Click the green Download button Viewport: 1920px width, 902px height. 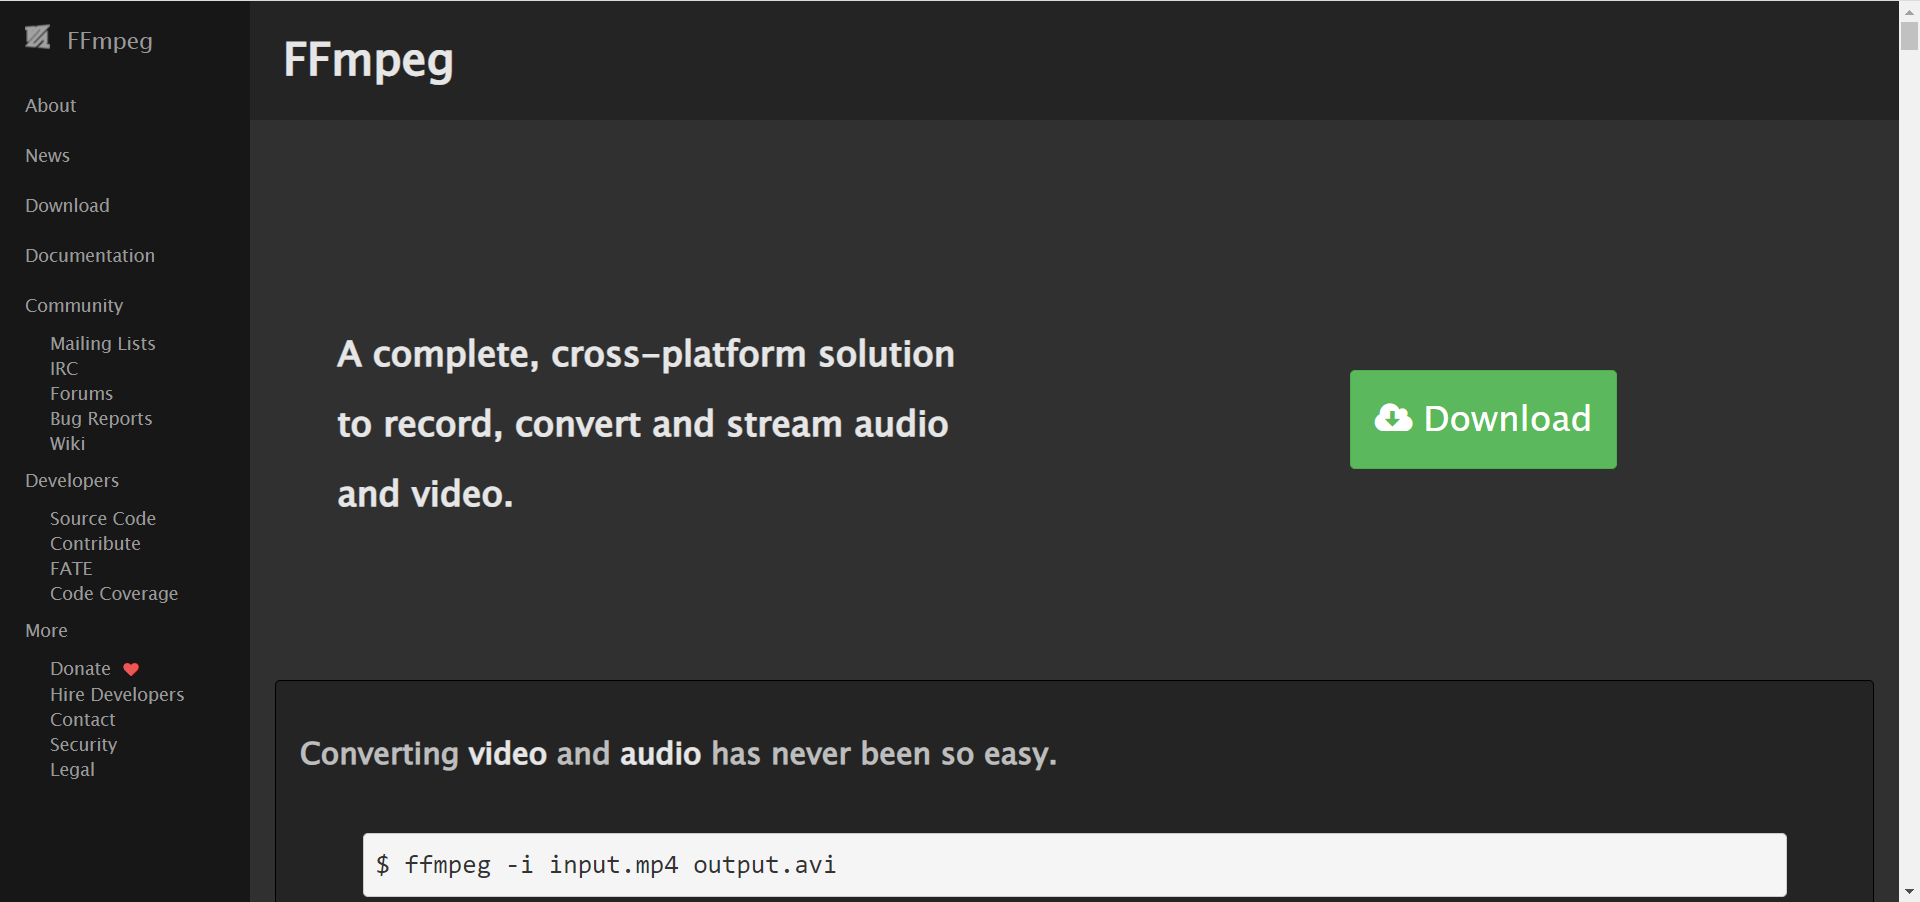coord(1483,419)
